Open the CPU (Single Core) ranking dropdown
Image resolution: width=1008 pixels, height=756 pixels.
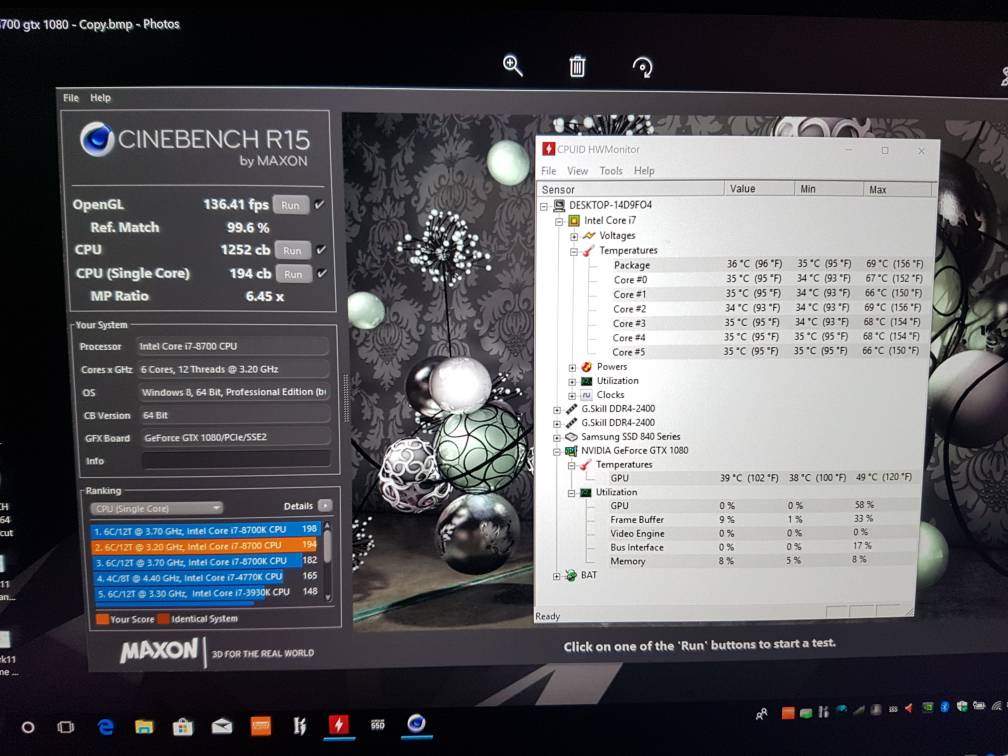(x=157, y=508)
